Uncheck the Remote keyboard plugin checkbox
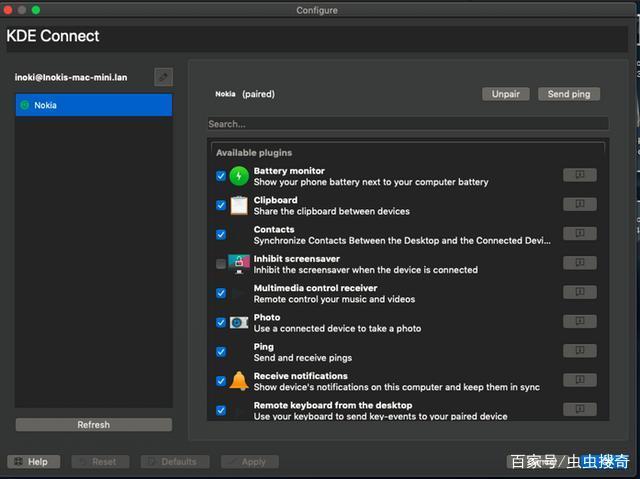The width and height of the screenshot is (640, 479). [221, 410]
